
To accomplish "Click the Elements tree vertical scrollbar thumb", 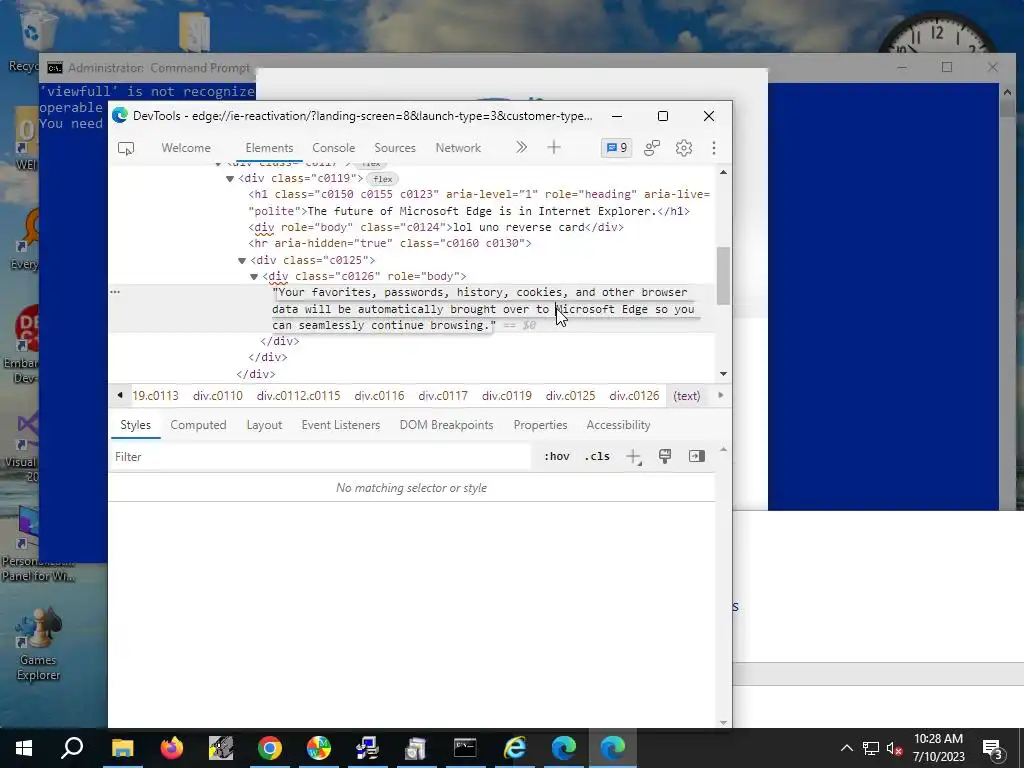I will tap(724, 276).
